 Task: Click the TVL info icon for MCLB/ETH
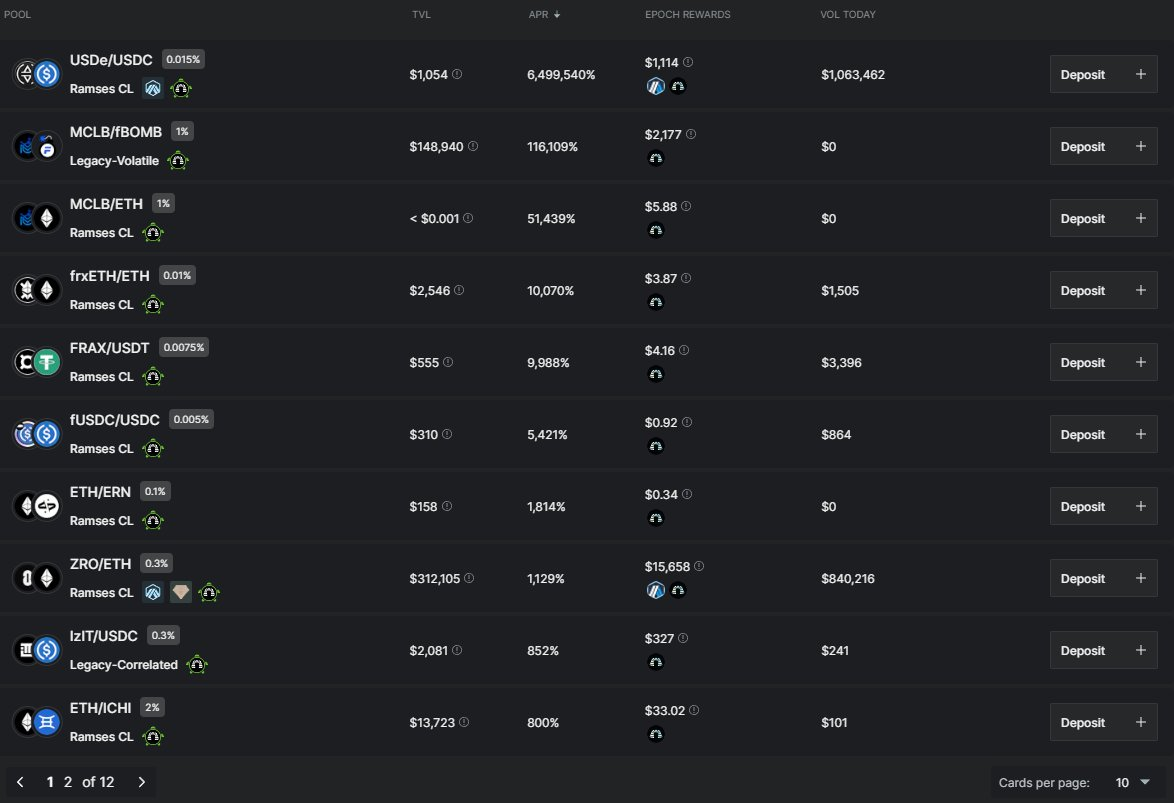[468, 219]
